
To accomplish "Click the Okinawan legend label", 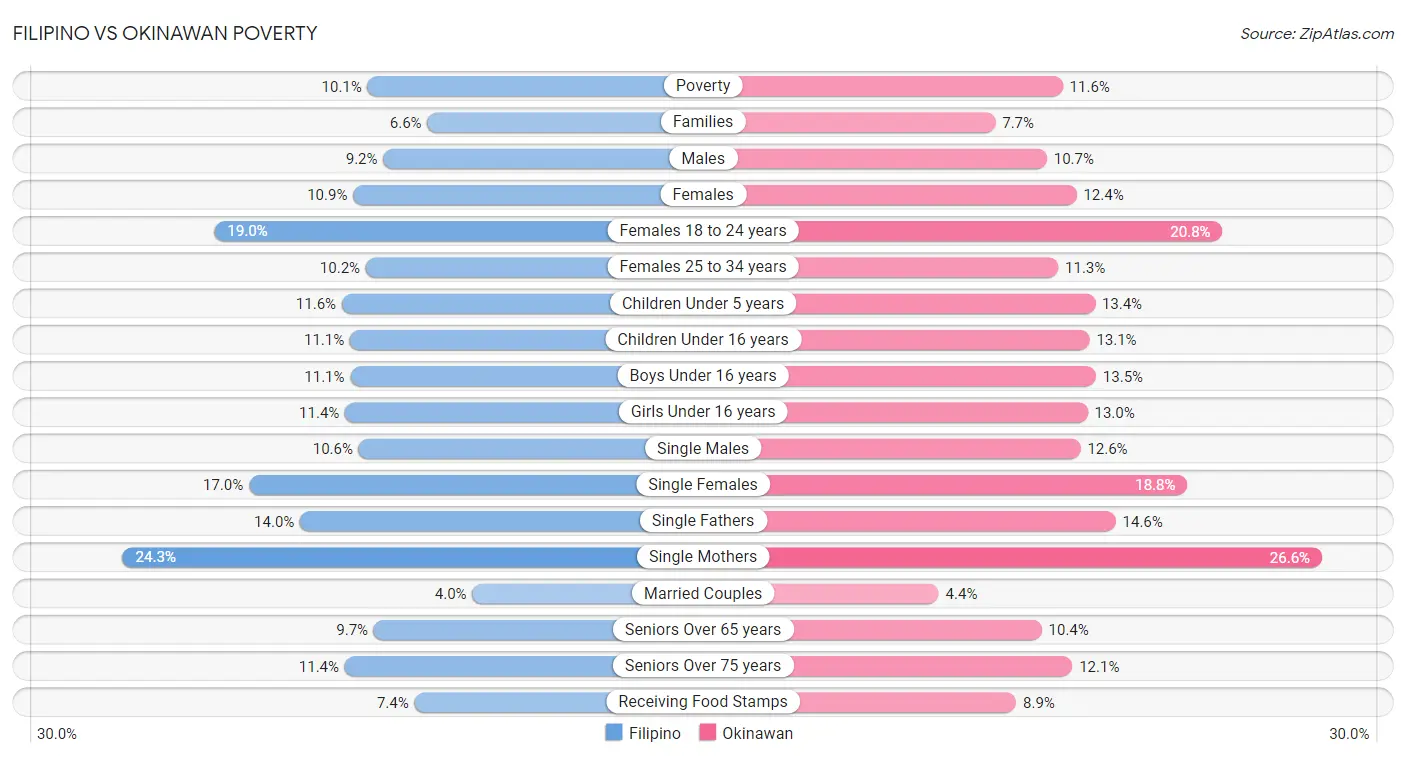I will pos(758,733).
